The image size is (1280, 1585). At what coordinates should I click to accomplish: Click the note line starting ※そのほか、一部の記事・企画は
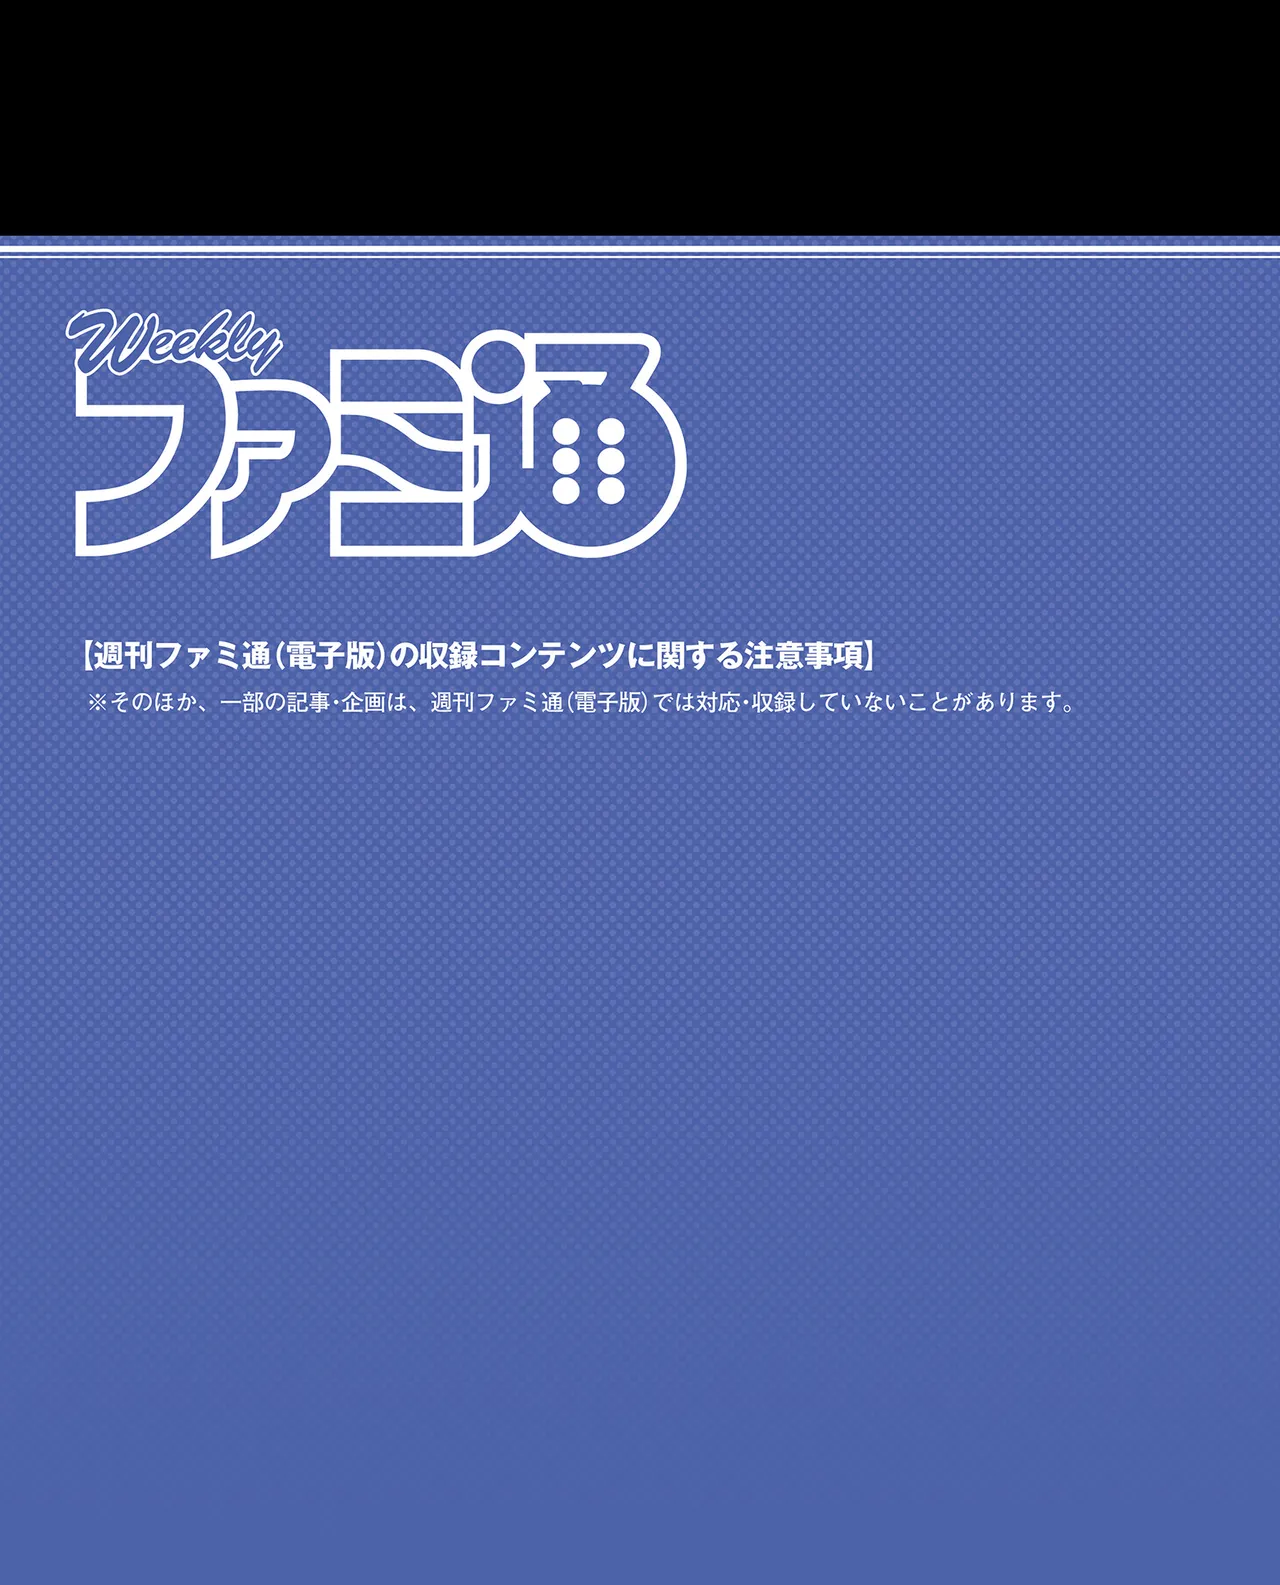click(x=583, y=702)
